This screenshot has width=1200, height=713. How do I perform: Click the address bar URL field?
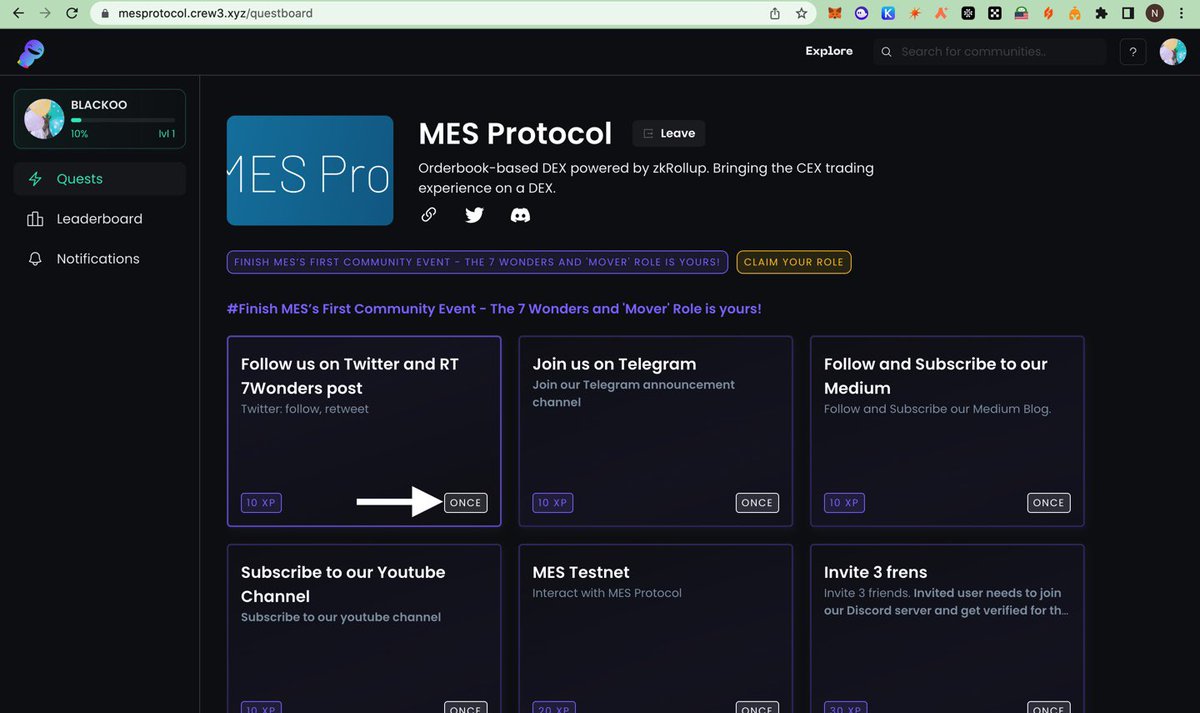click(x=430, y=14)
